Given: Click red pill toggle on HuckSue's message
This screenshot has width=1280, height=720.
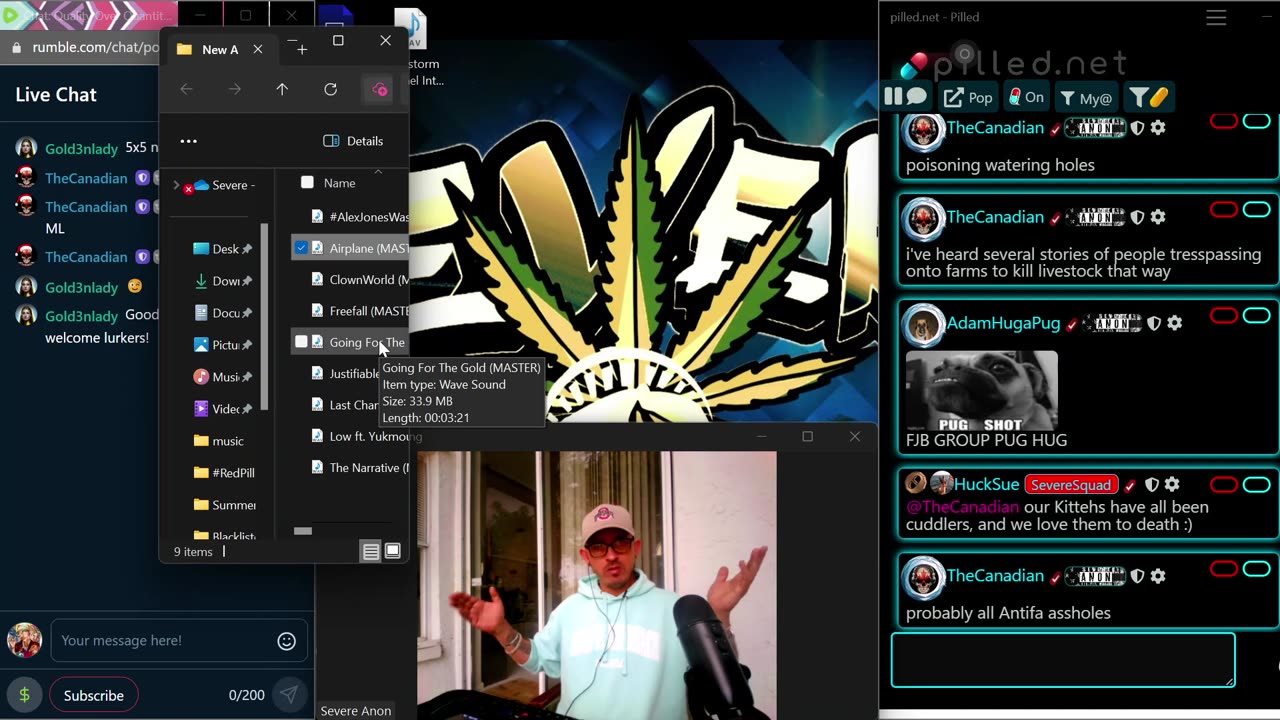Looking at the screenshot, I should coord(1224,485).
